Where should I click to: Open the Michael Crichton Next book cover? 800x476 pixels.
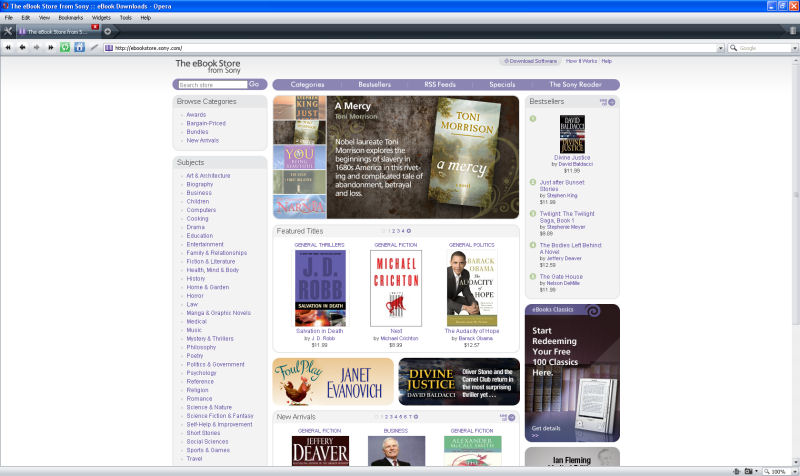coord(396,288)
